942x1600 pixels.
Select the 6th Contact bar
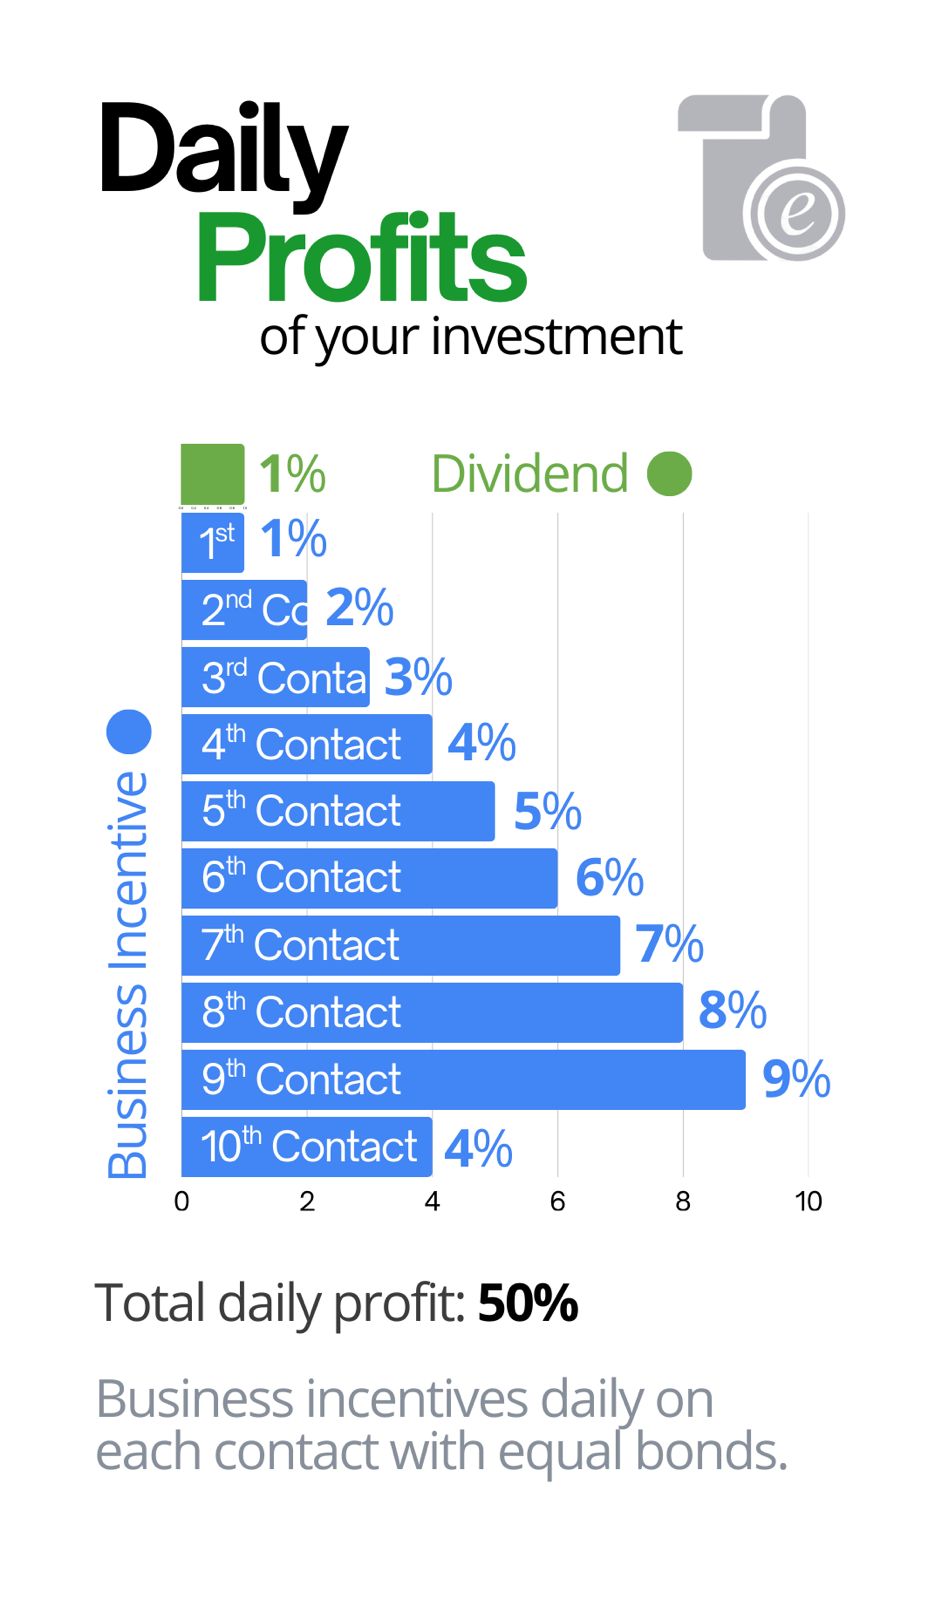point(369,878)
